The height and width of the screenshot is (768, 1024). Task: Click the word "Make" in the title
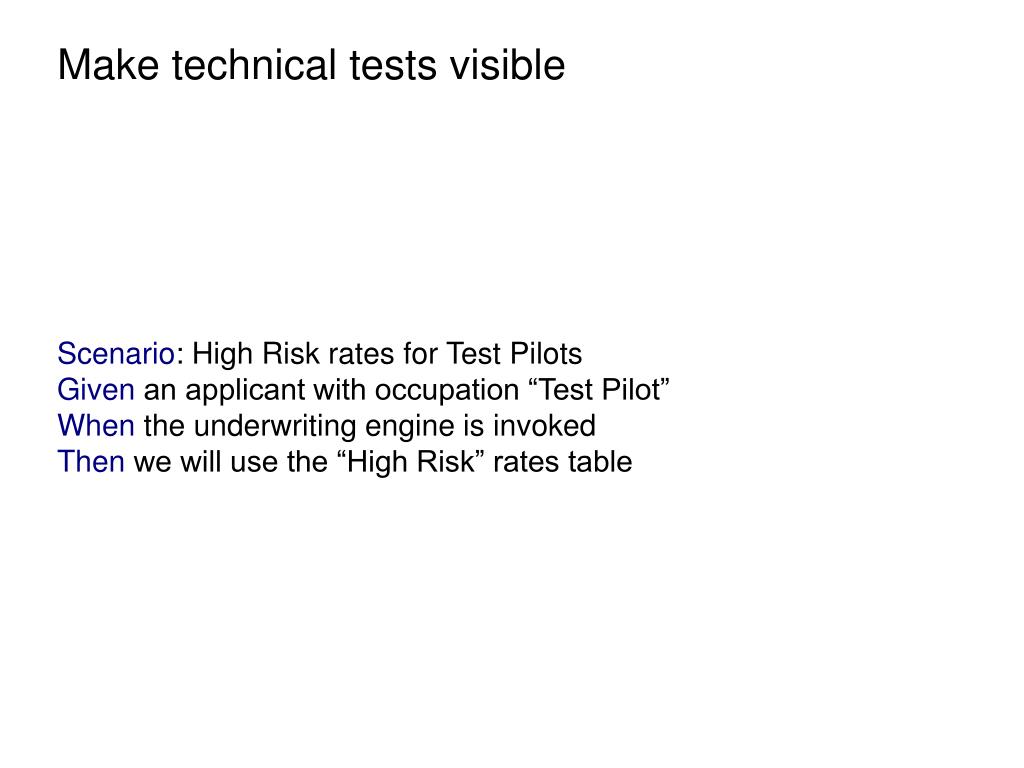[108, 65]
